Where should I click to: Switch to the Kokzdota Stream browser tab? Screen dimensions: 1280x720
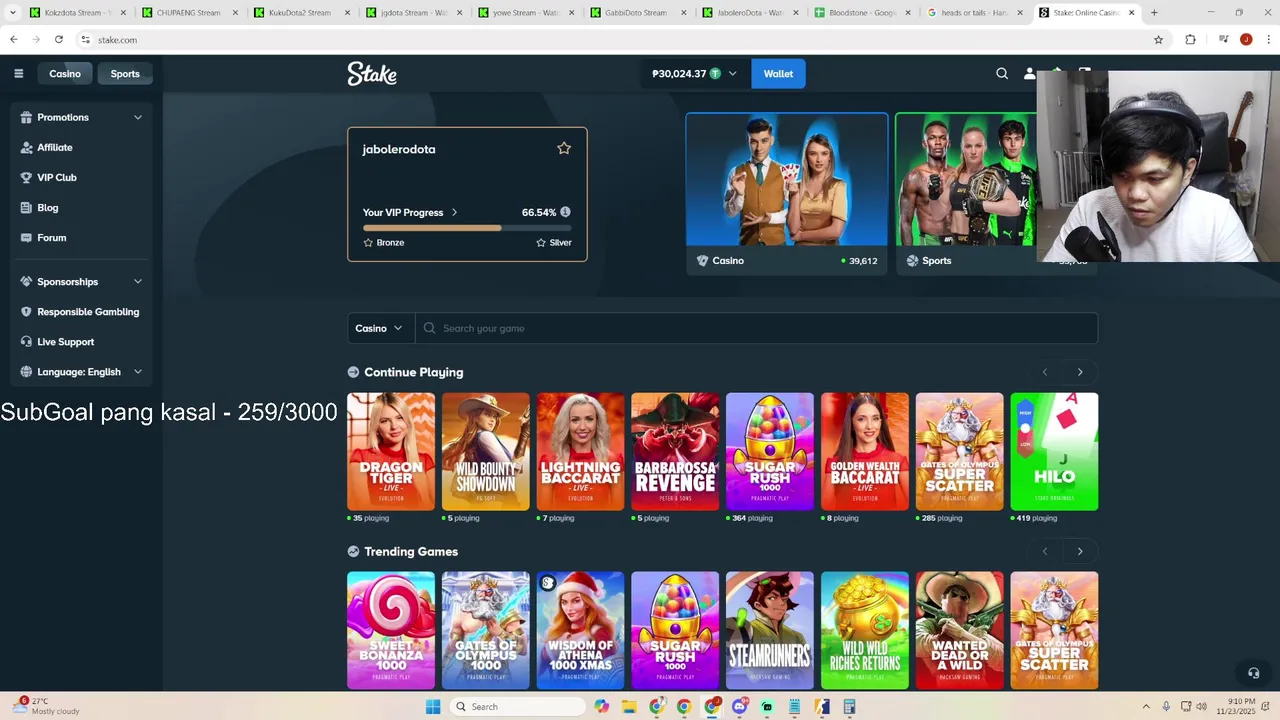[79, 13]
